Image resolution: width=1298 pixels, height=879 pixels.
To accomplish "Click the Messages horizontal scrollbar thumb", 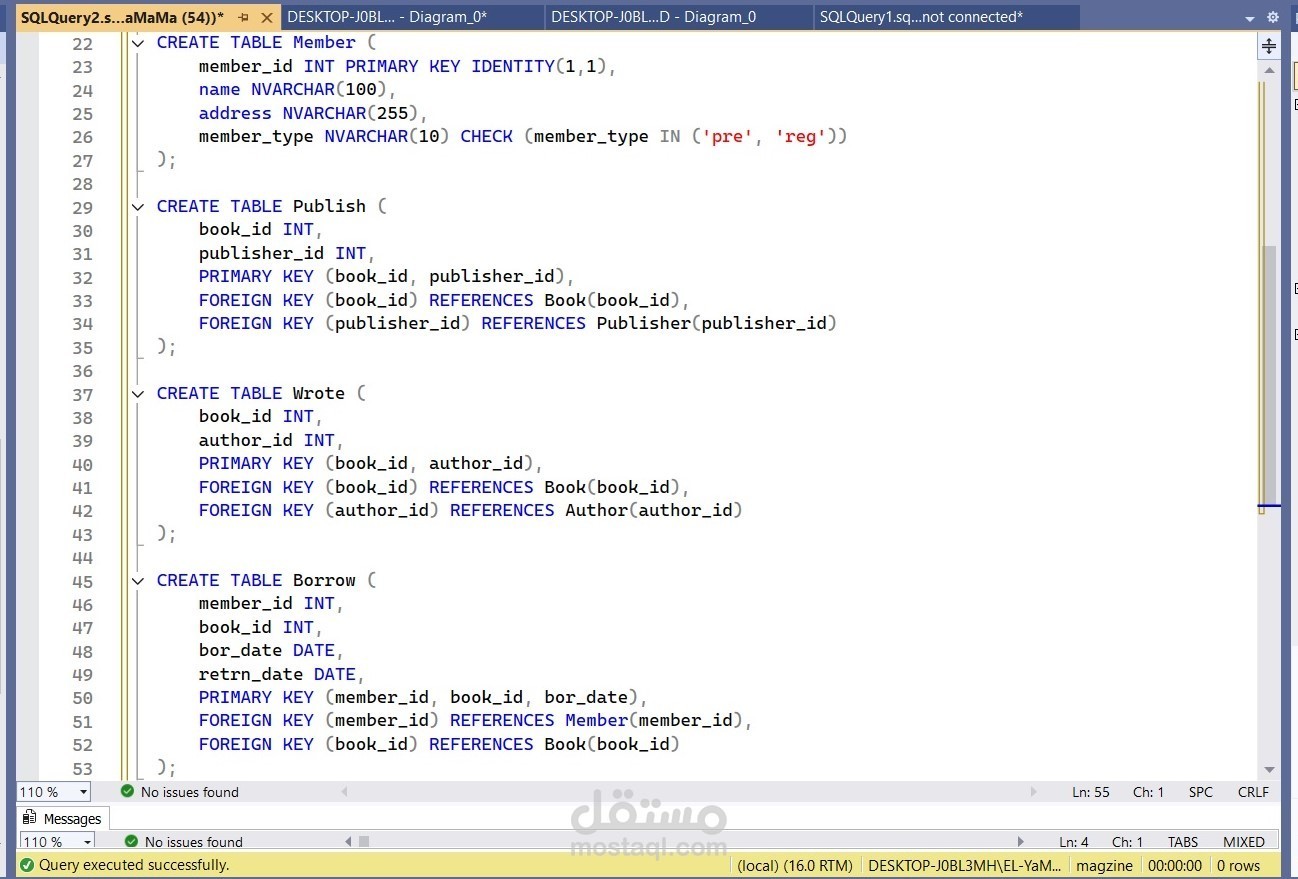I will click(364, 842).
